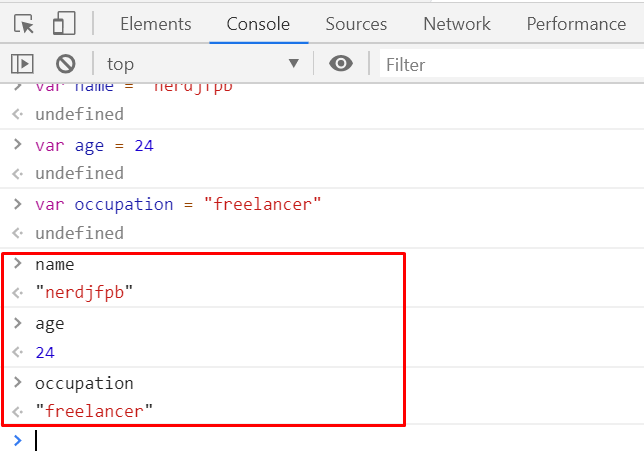This screenshot has width=644, height=472.
Task: Show the console sidebar icon
Action: (22, 64)
